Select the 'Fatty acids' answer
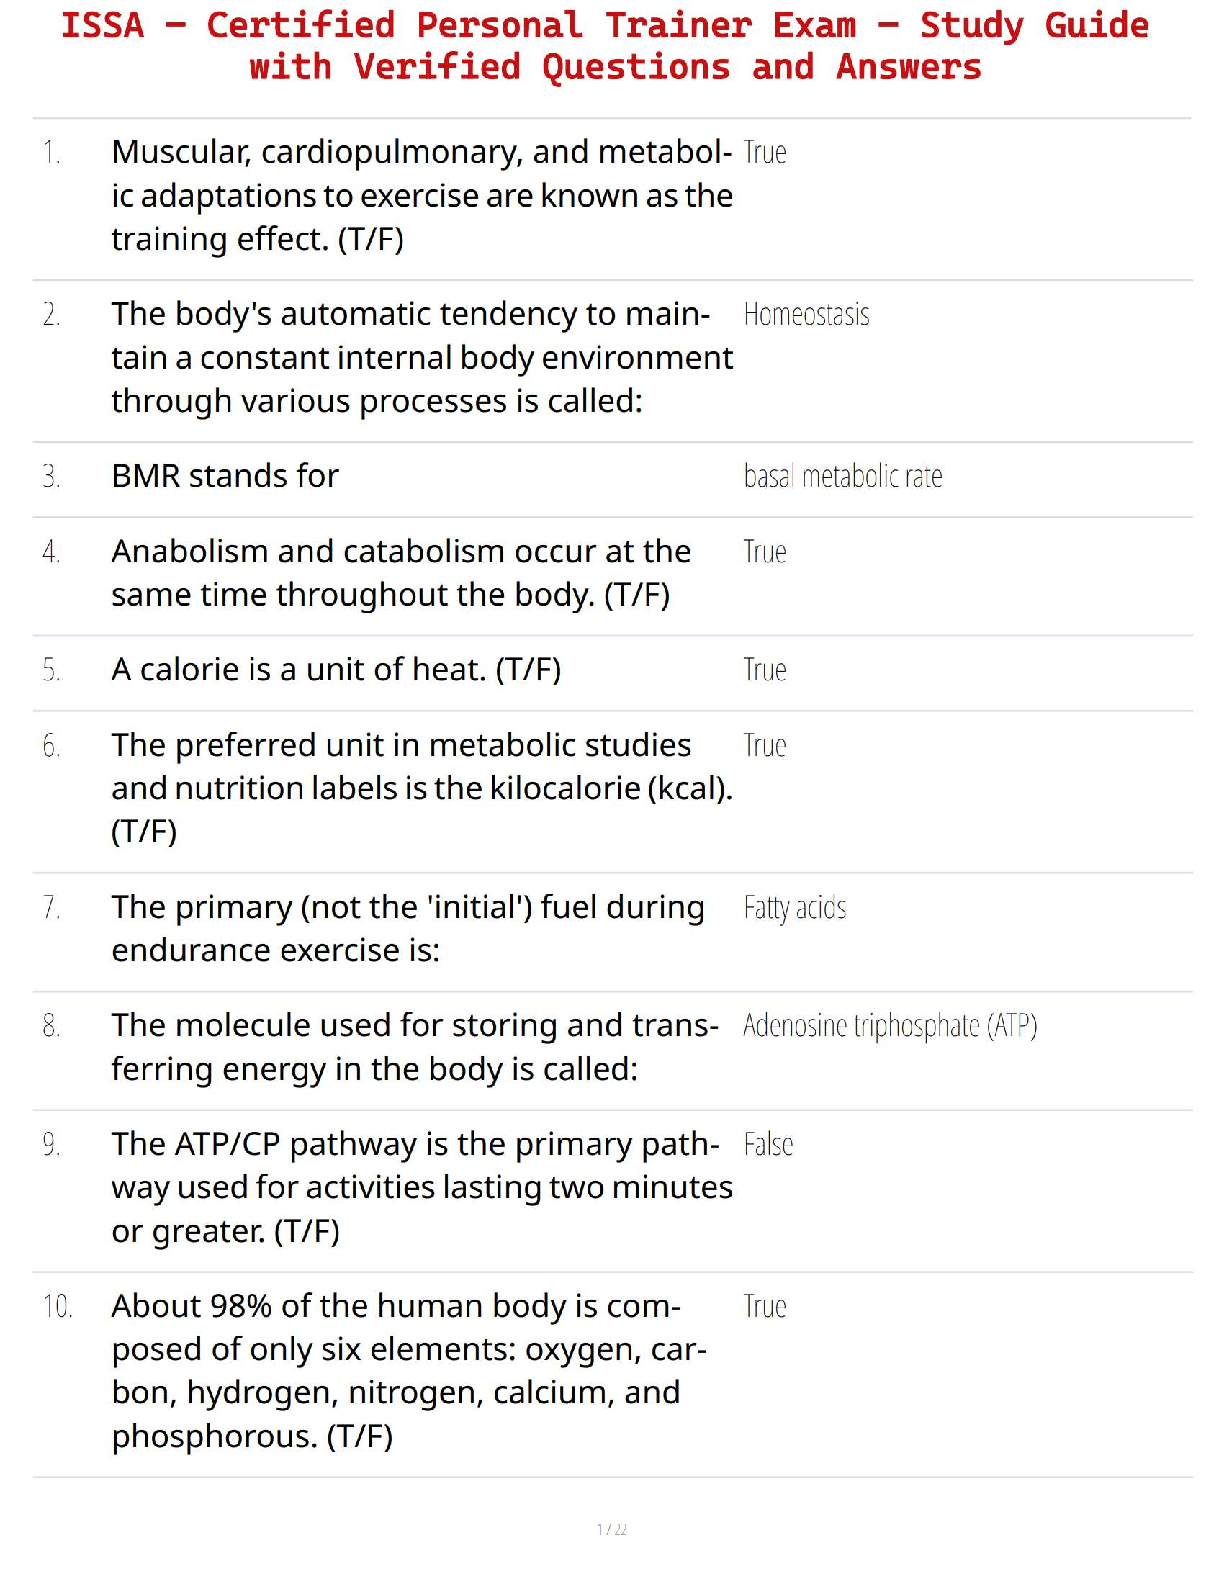This screenshot has height=1584, width=1224. (x=794, y=908)
